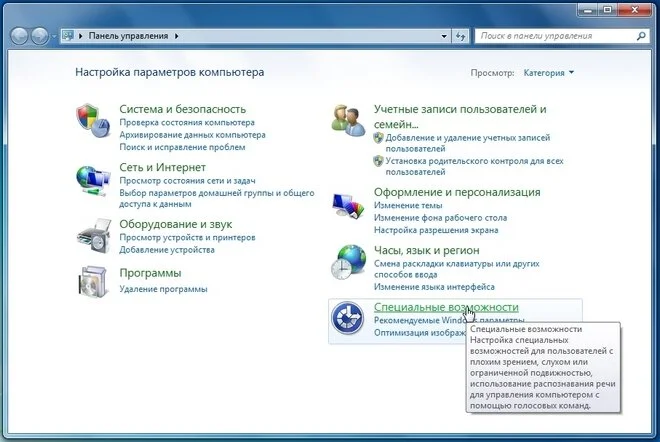Open Оформление и персонализация category
The image size is (660, 442).
457,192
